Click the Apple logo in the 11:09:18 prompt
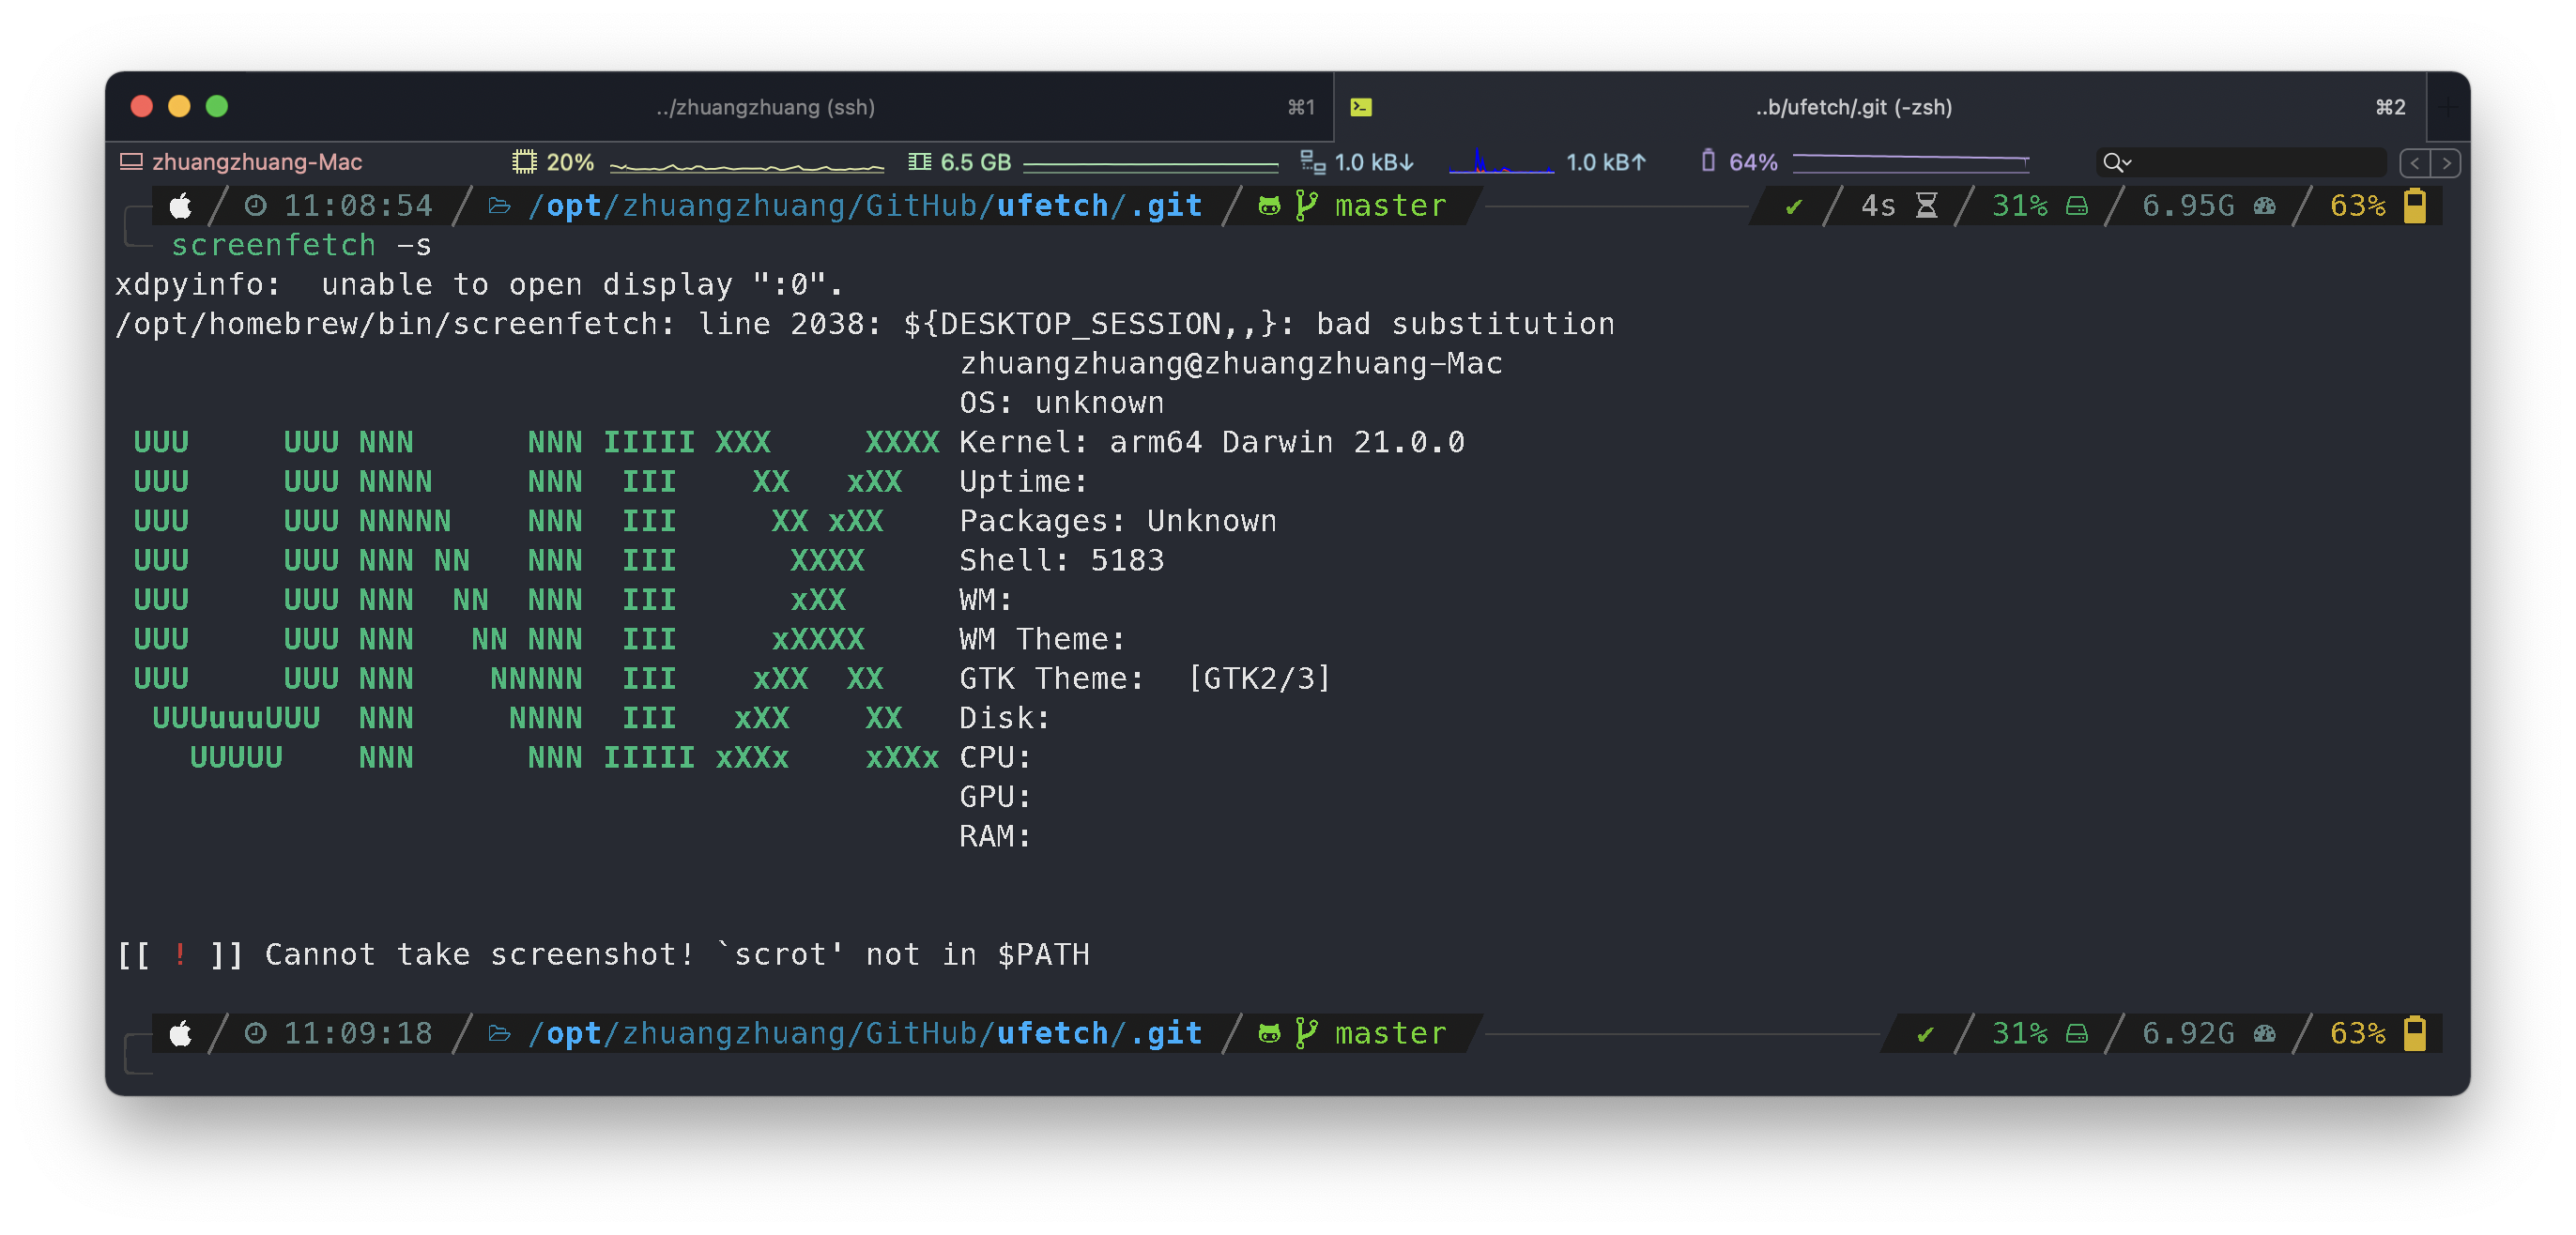The width and height of the screenshot is (2576, 1235). pos(181,1033)
